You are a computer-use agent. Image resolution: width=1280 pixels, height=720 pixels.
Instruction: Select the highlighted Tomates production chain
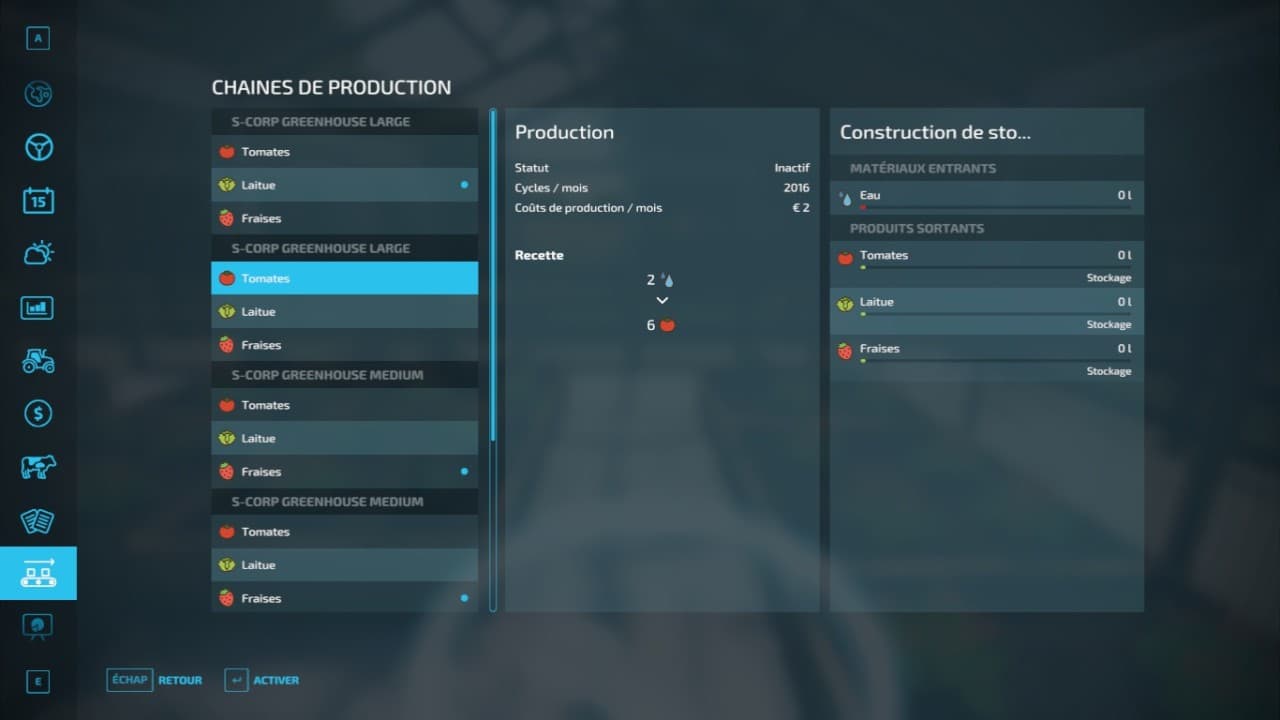344,278
